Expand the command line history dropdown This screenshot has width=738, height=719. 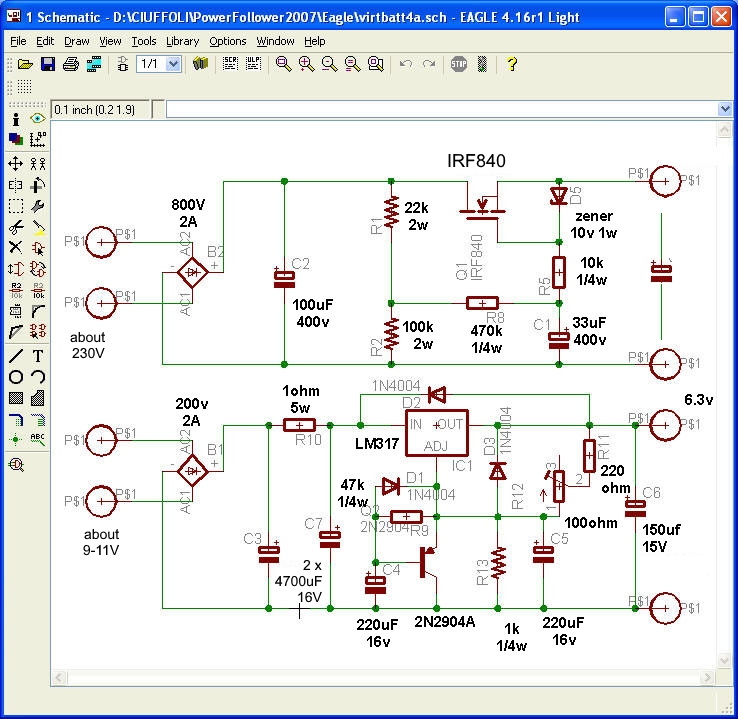[x=725, y=109]
